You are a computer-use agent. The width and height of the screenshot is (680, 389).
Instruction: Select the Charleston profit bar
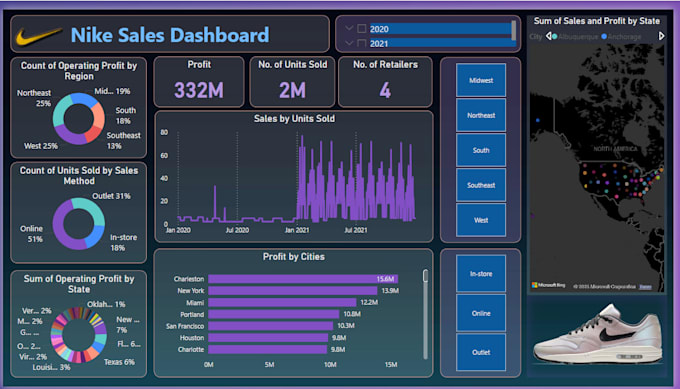(303, 279)
